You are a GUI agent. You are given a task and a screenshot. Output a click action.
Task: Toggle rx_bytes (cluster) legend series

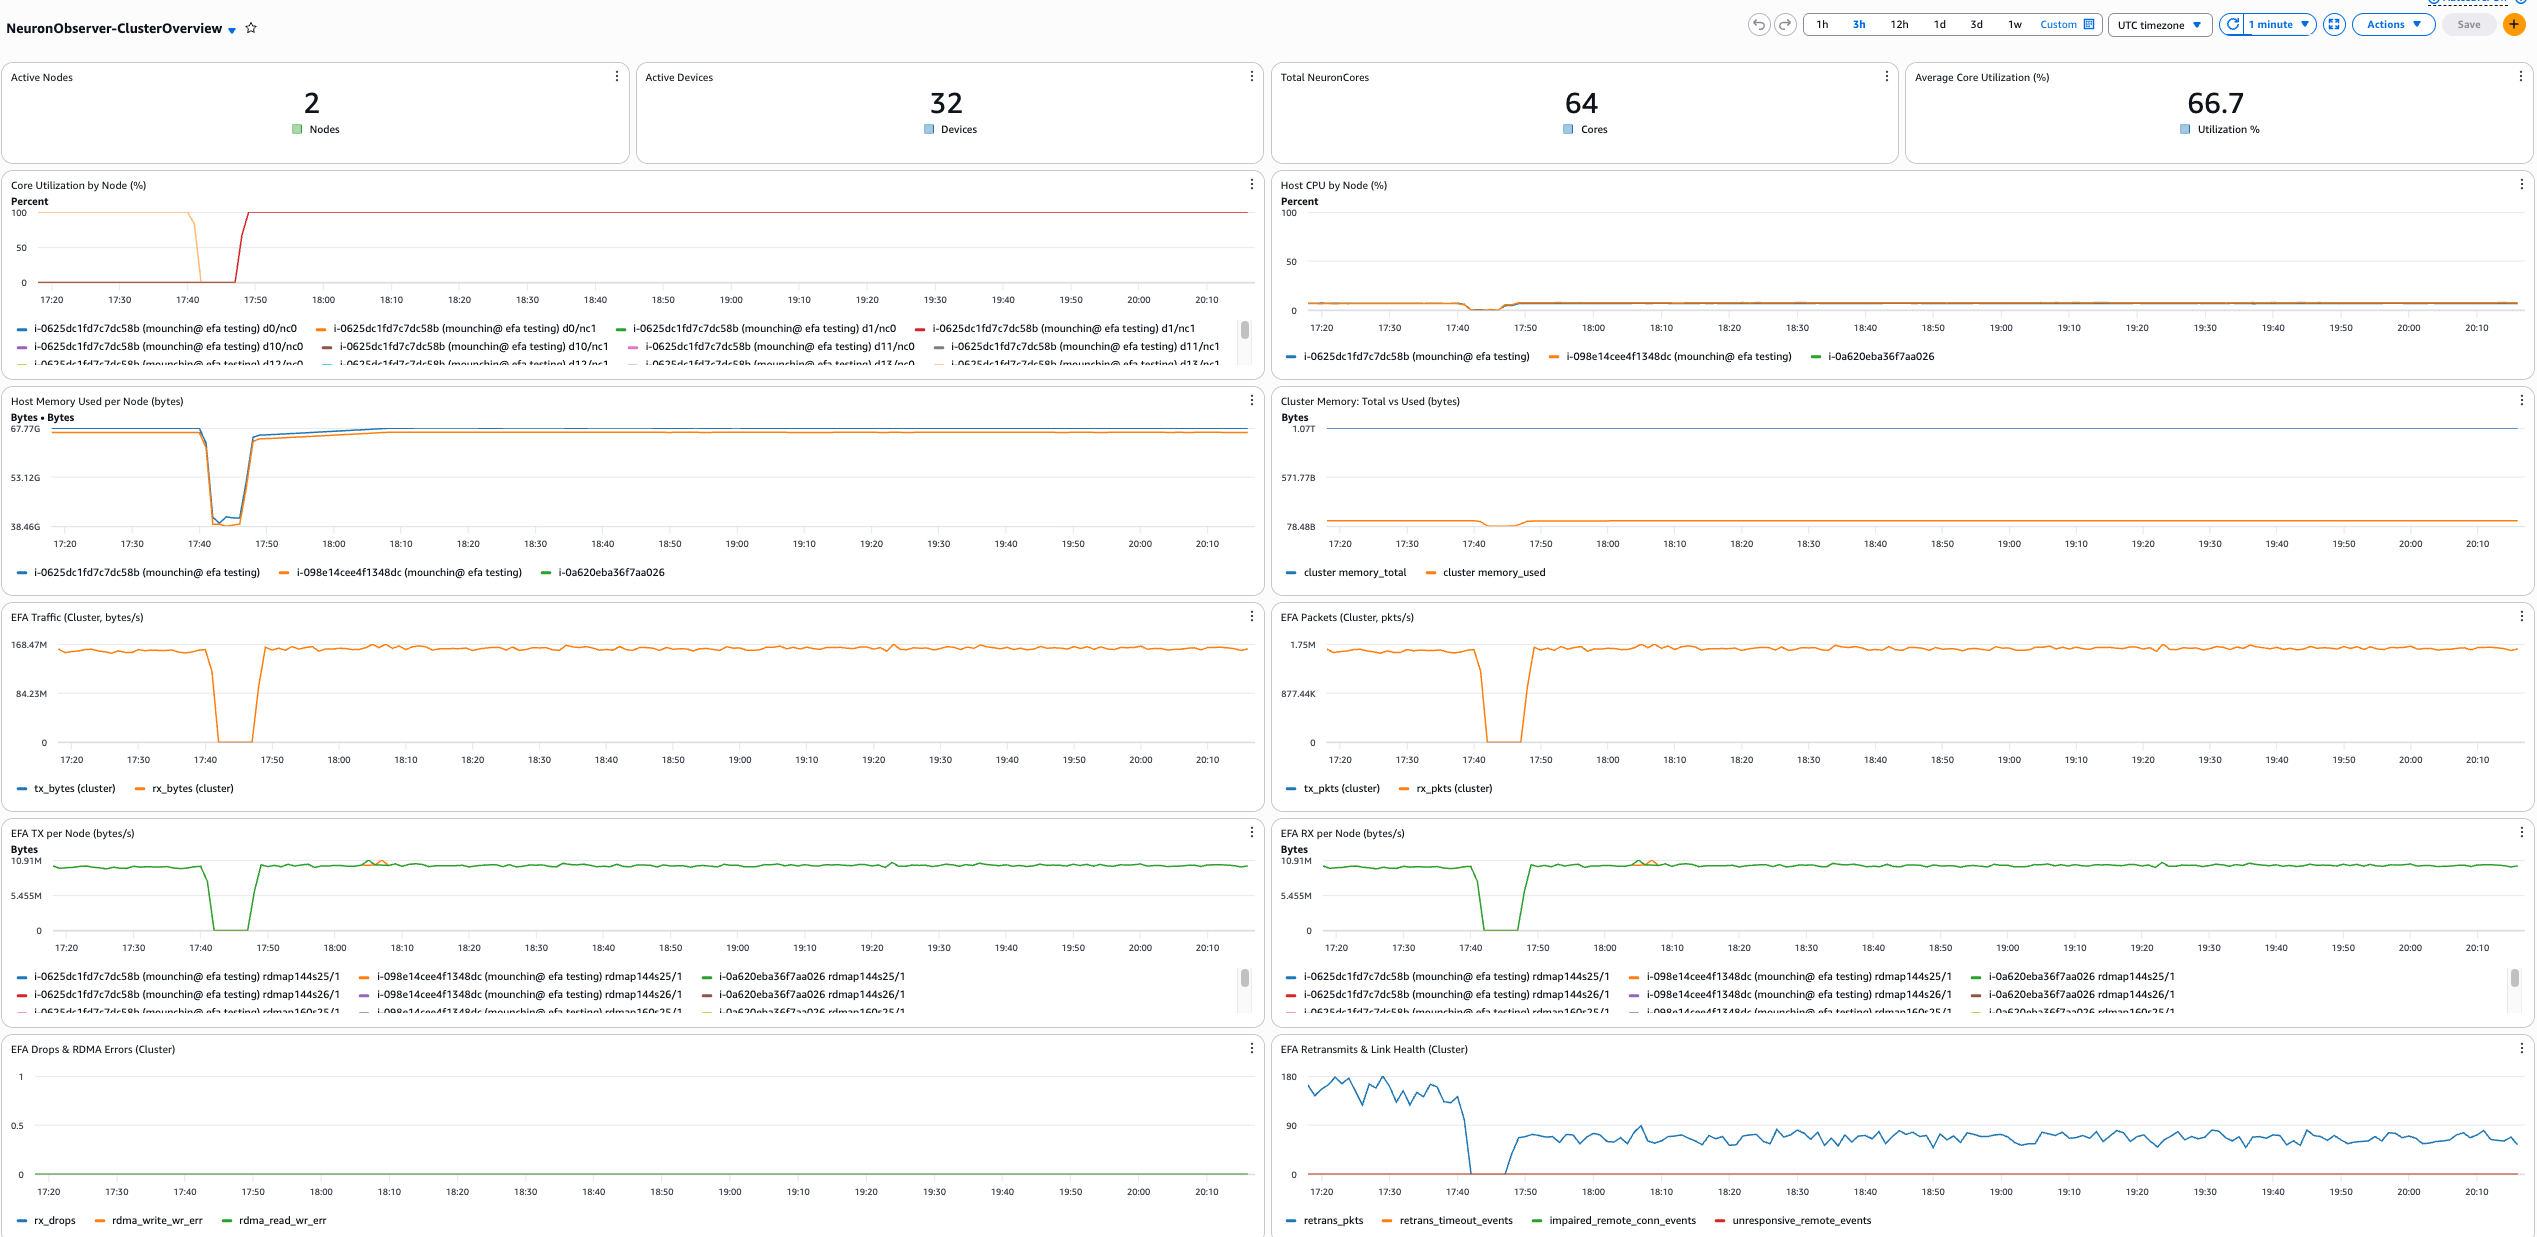coord(185,789)
